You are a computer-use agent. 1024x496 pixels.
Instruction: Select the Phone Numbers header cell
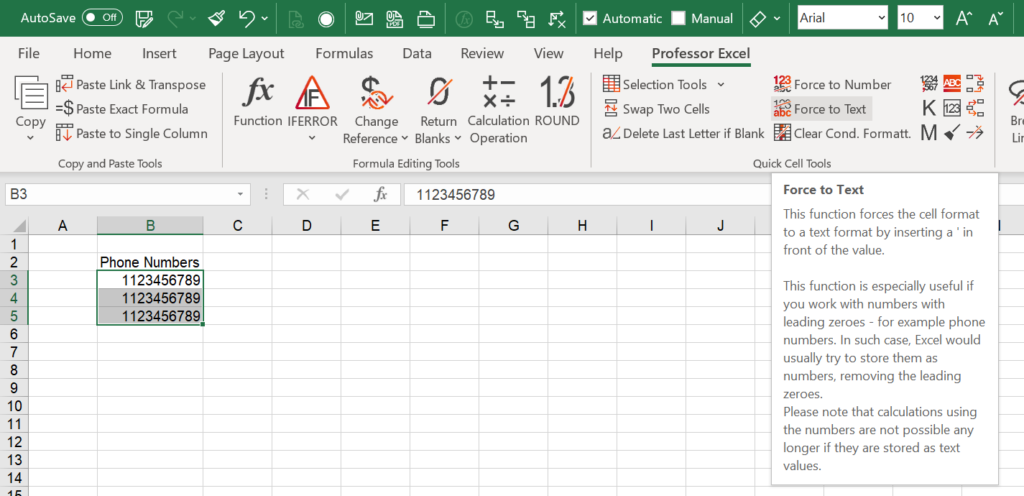pyautogui.click(x=150, y=262)
